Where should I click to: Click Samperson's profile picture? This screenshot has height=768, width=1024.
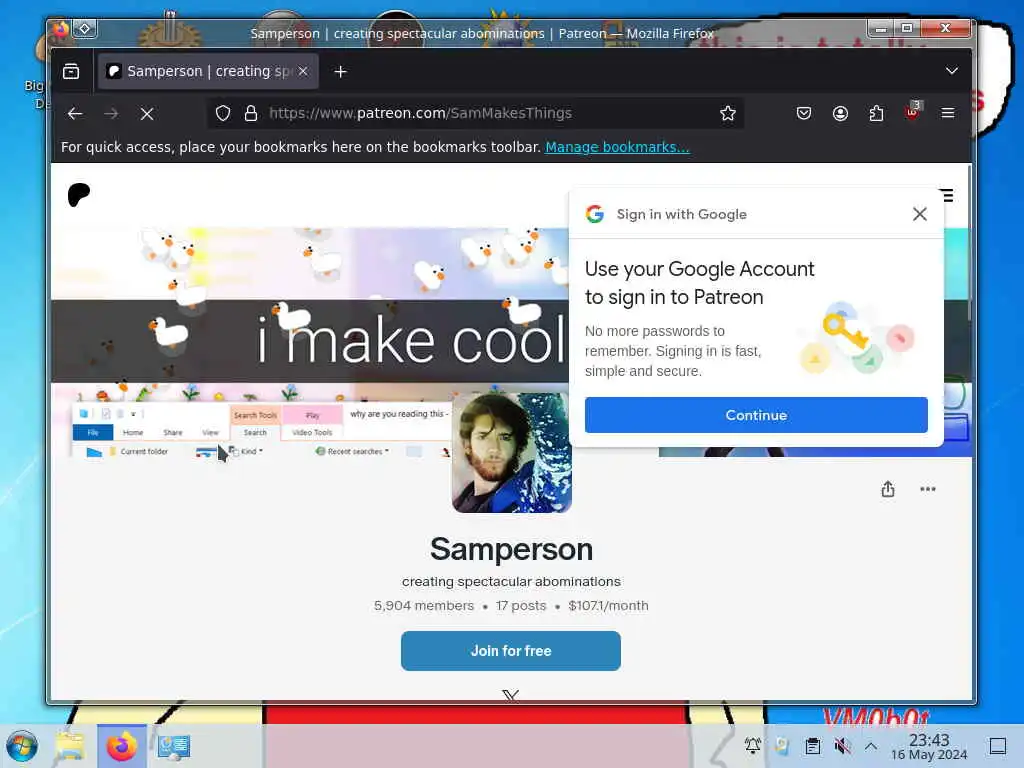tap(511, 453)
